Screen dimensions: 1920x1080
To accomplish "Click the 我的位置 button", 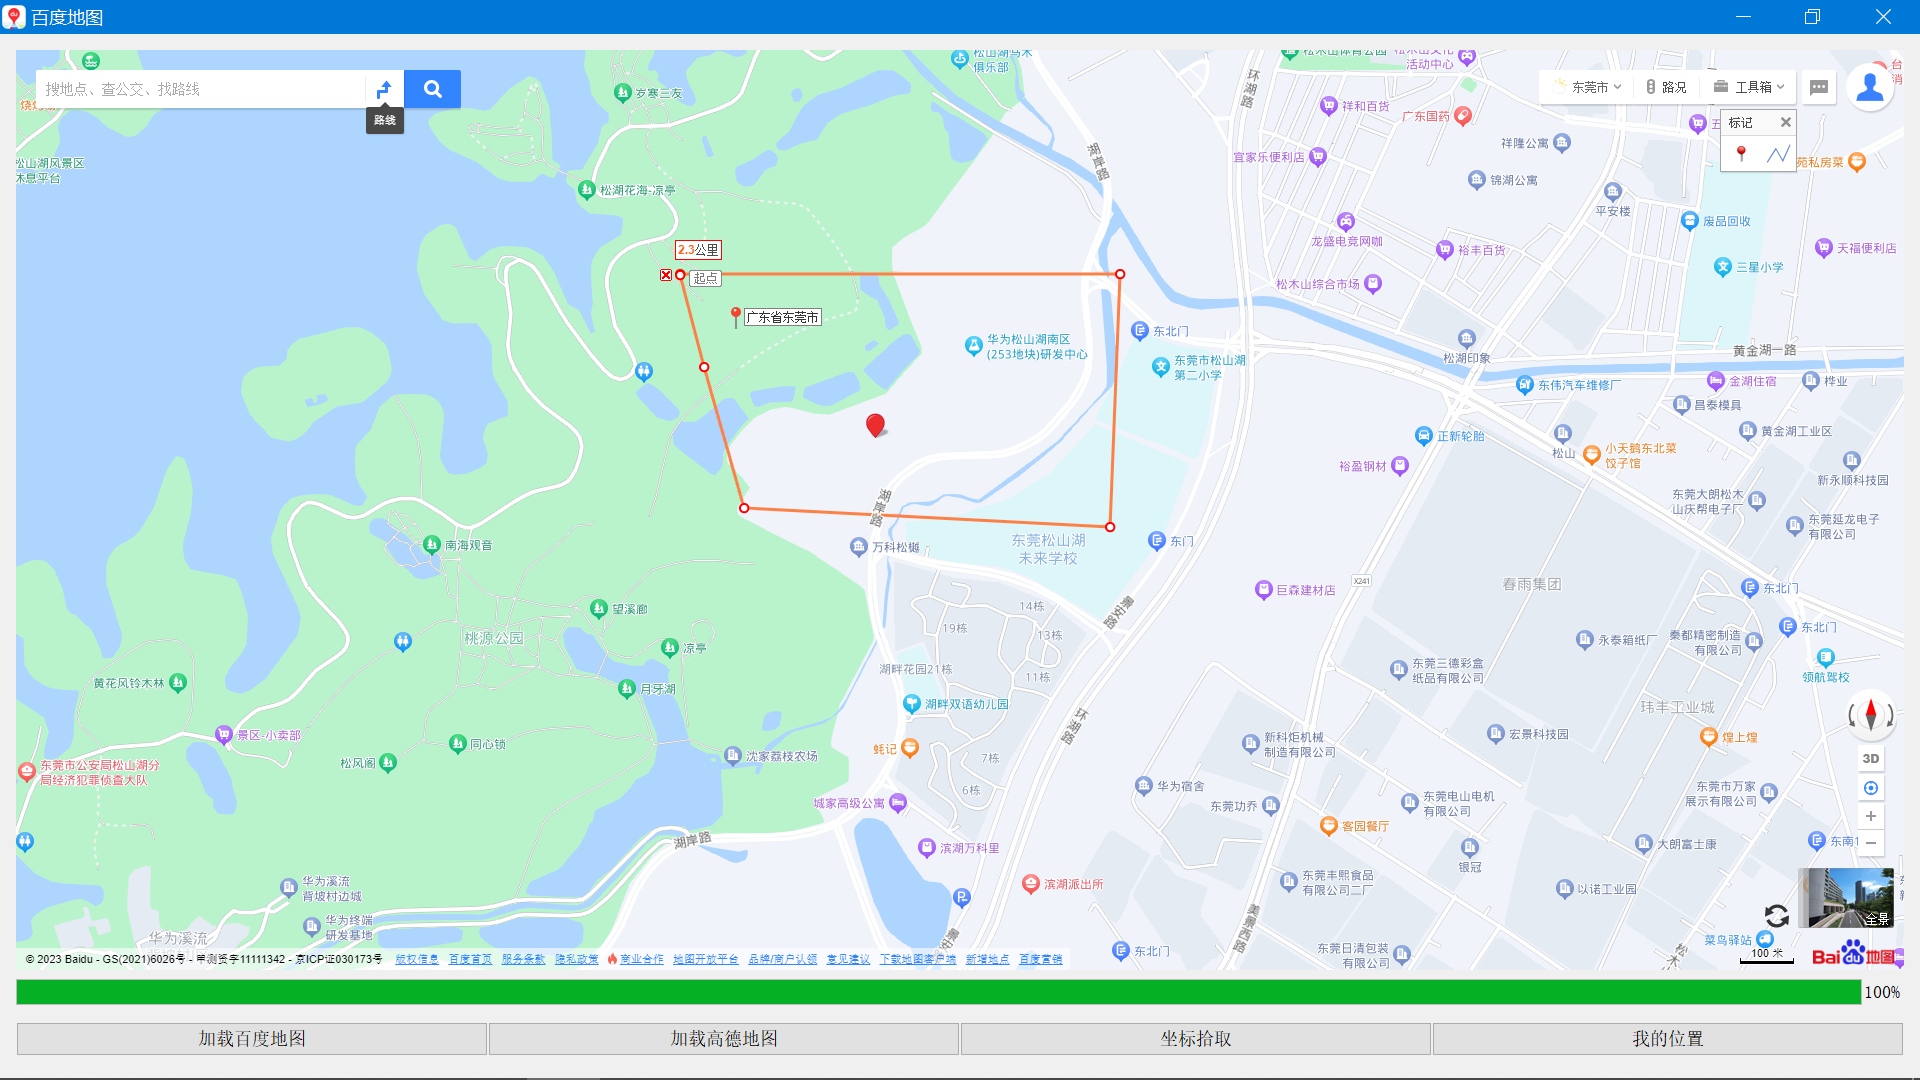I will coord(1668,1039).
